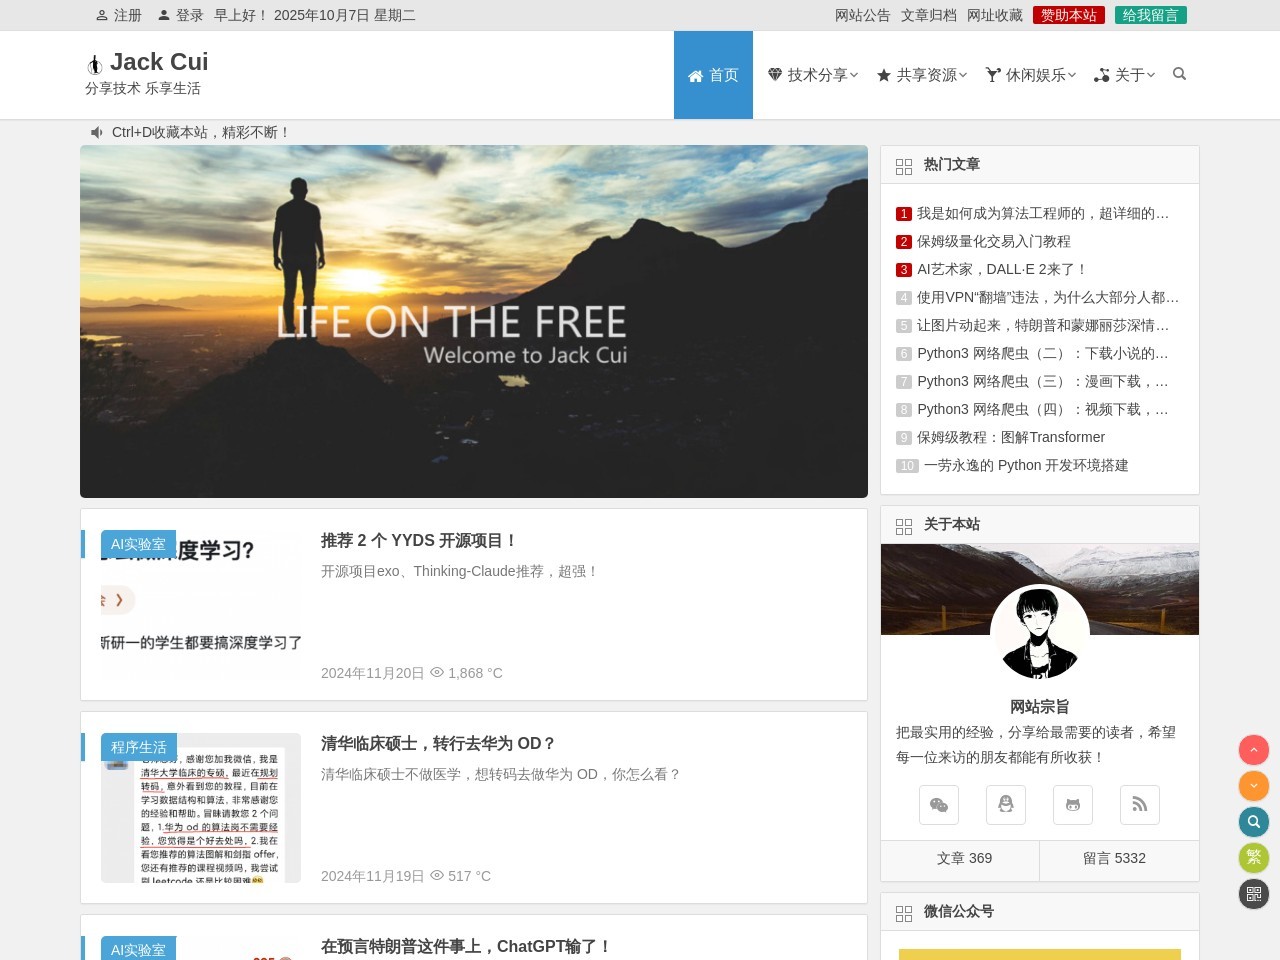Open article 清华临床硕士，转行去华为 OD？
The height and width of the screenshot is (960, 1280).
coord(438,743)
